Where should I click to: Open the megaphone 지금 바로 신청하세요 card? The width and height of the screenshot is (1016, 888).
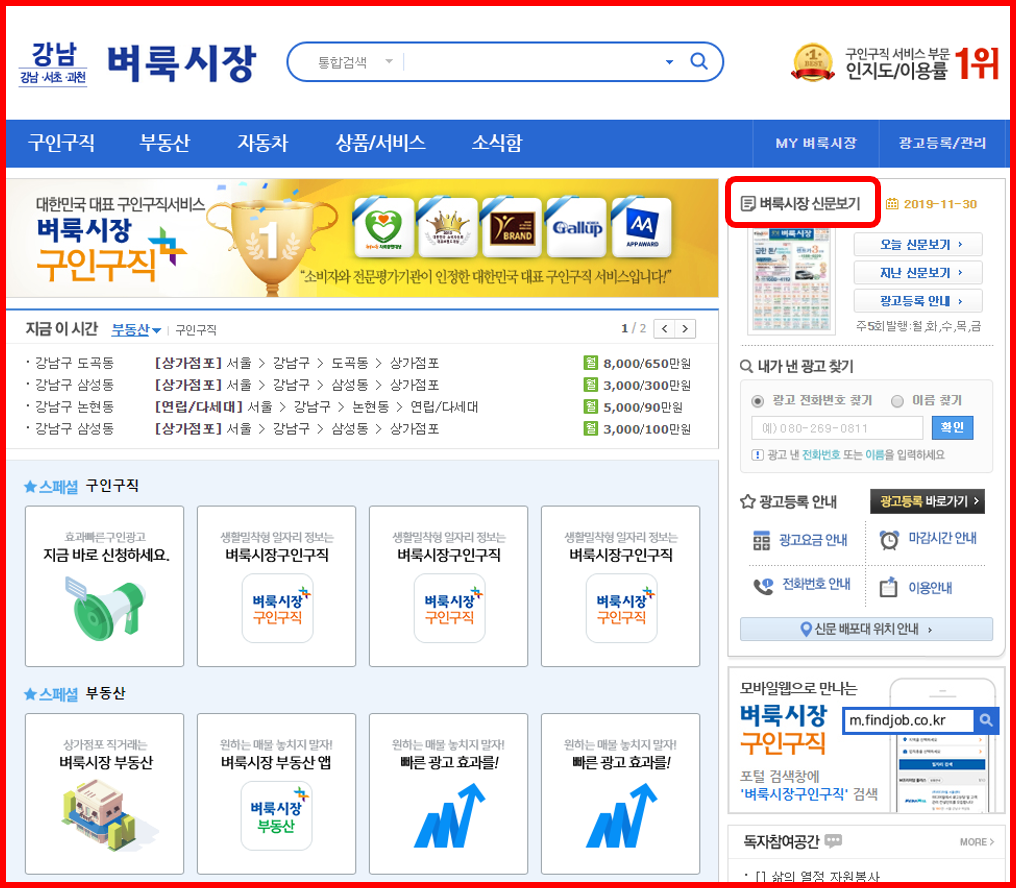[x=104, y=587]
